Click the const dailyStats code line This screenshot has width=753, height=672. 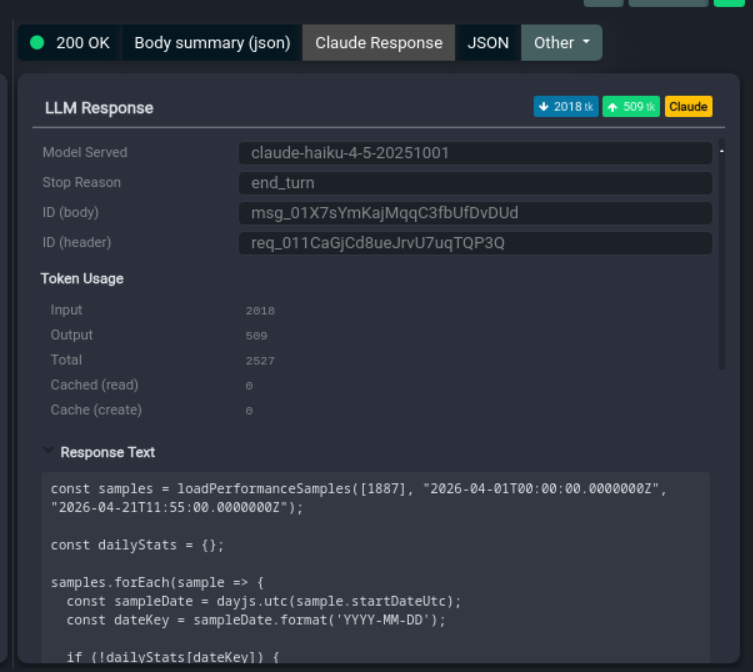pos(137,545)
